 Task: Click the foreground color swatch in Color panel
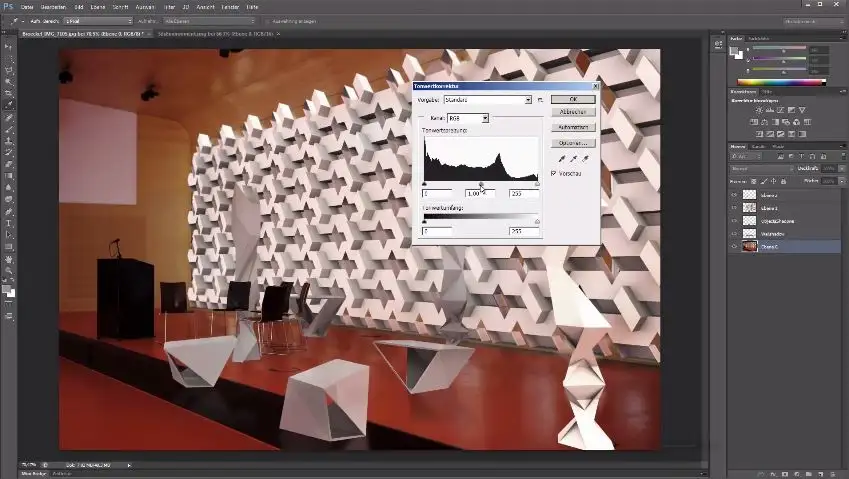click(x=734, y=51)
